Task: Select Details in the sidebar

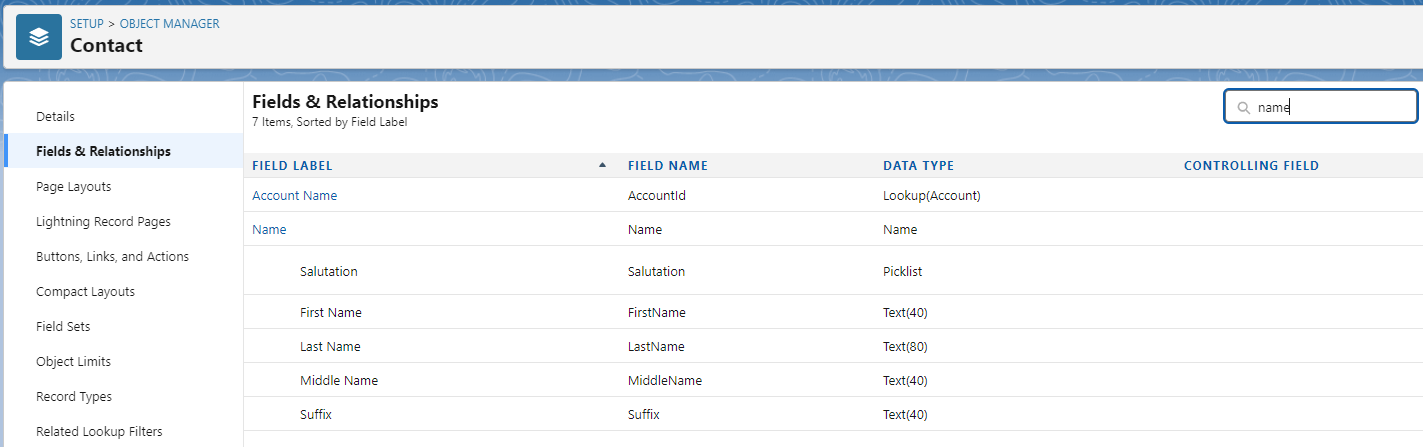Action: [x=55, y=117]
